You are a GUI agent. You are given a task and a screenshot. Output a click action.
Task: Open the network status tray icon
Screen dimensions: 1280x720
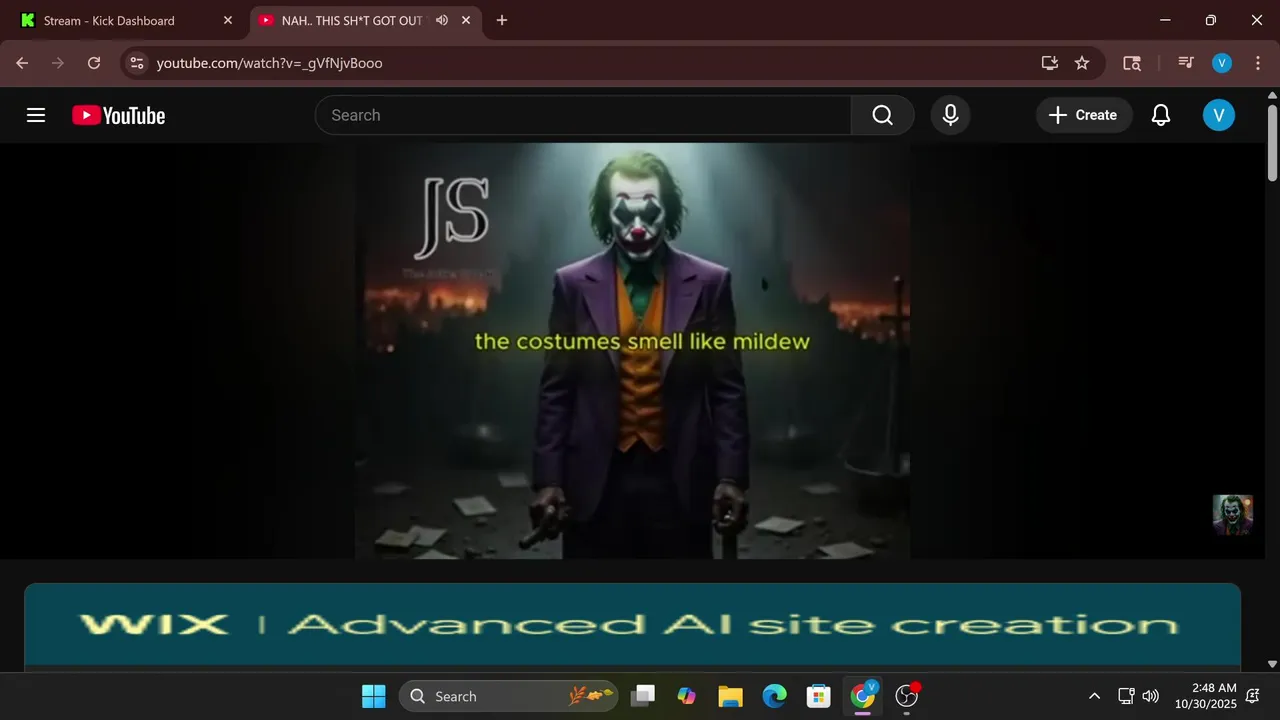(1126, 696)
